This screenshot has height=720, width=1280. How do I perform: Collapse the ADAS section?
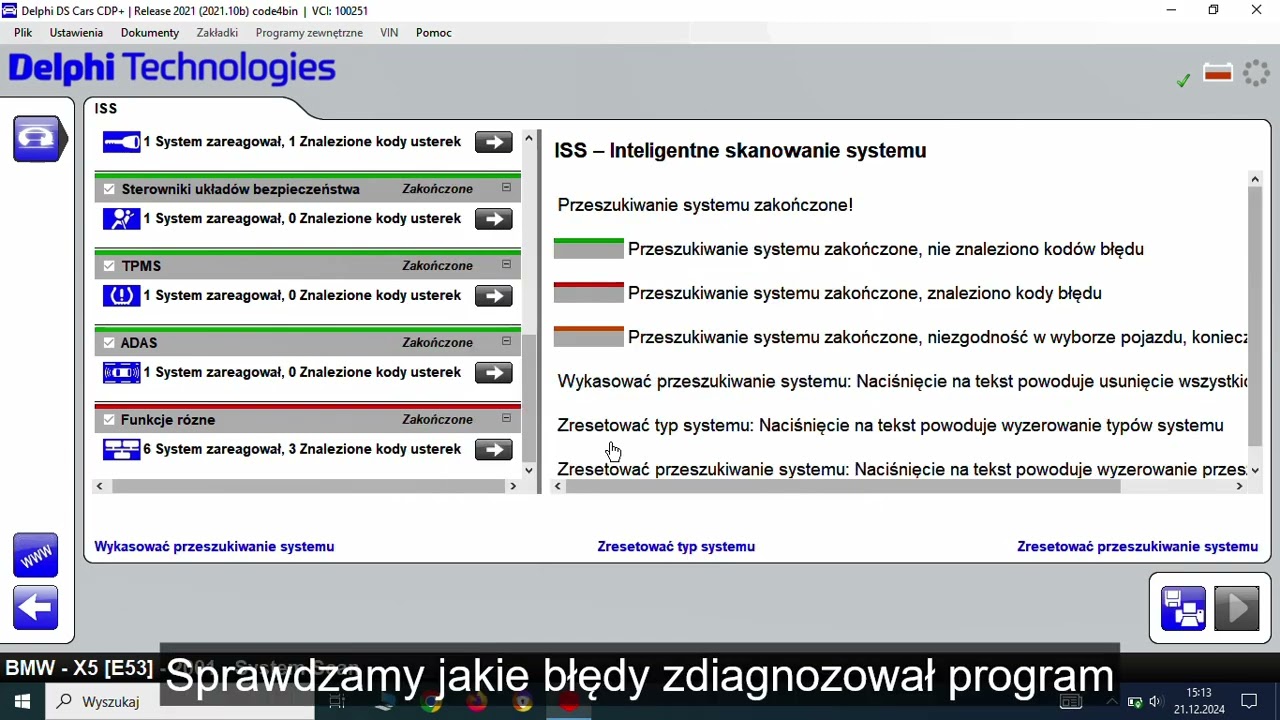coord(506,342)
